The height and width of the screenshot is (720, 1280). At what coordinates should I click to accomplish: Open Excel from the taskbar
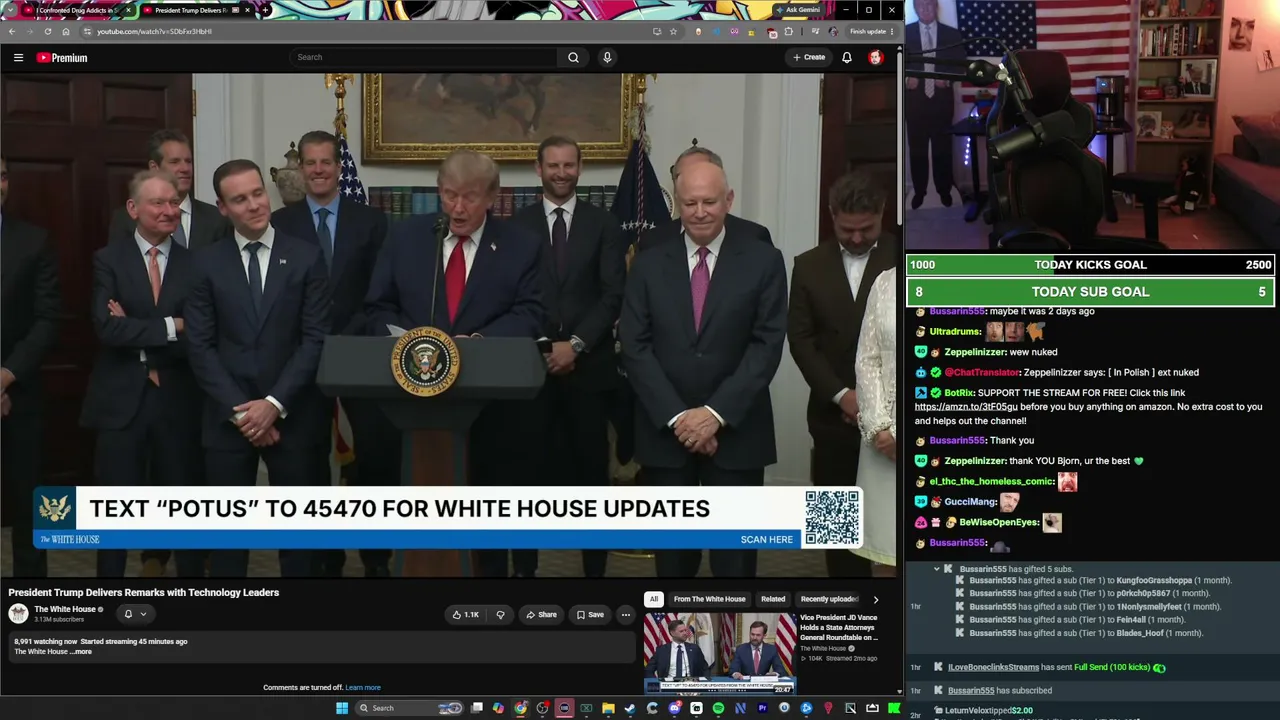[x=586, y=708]
